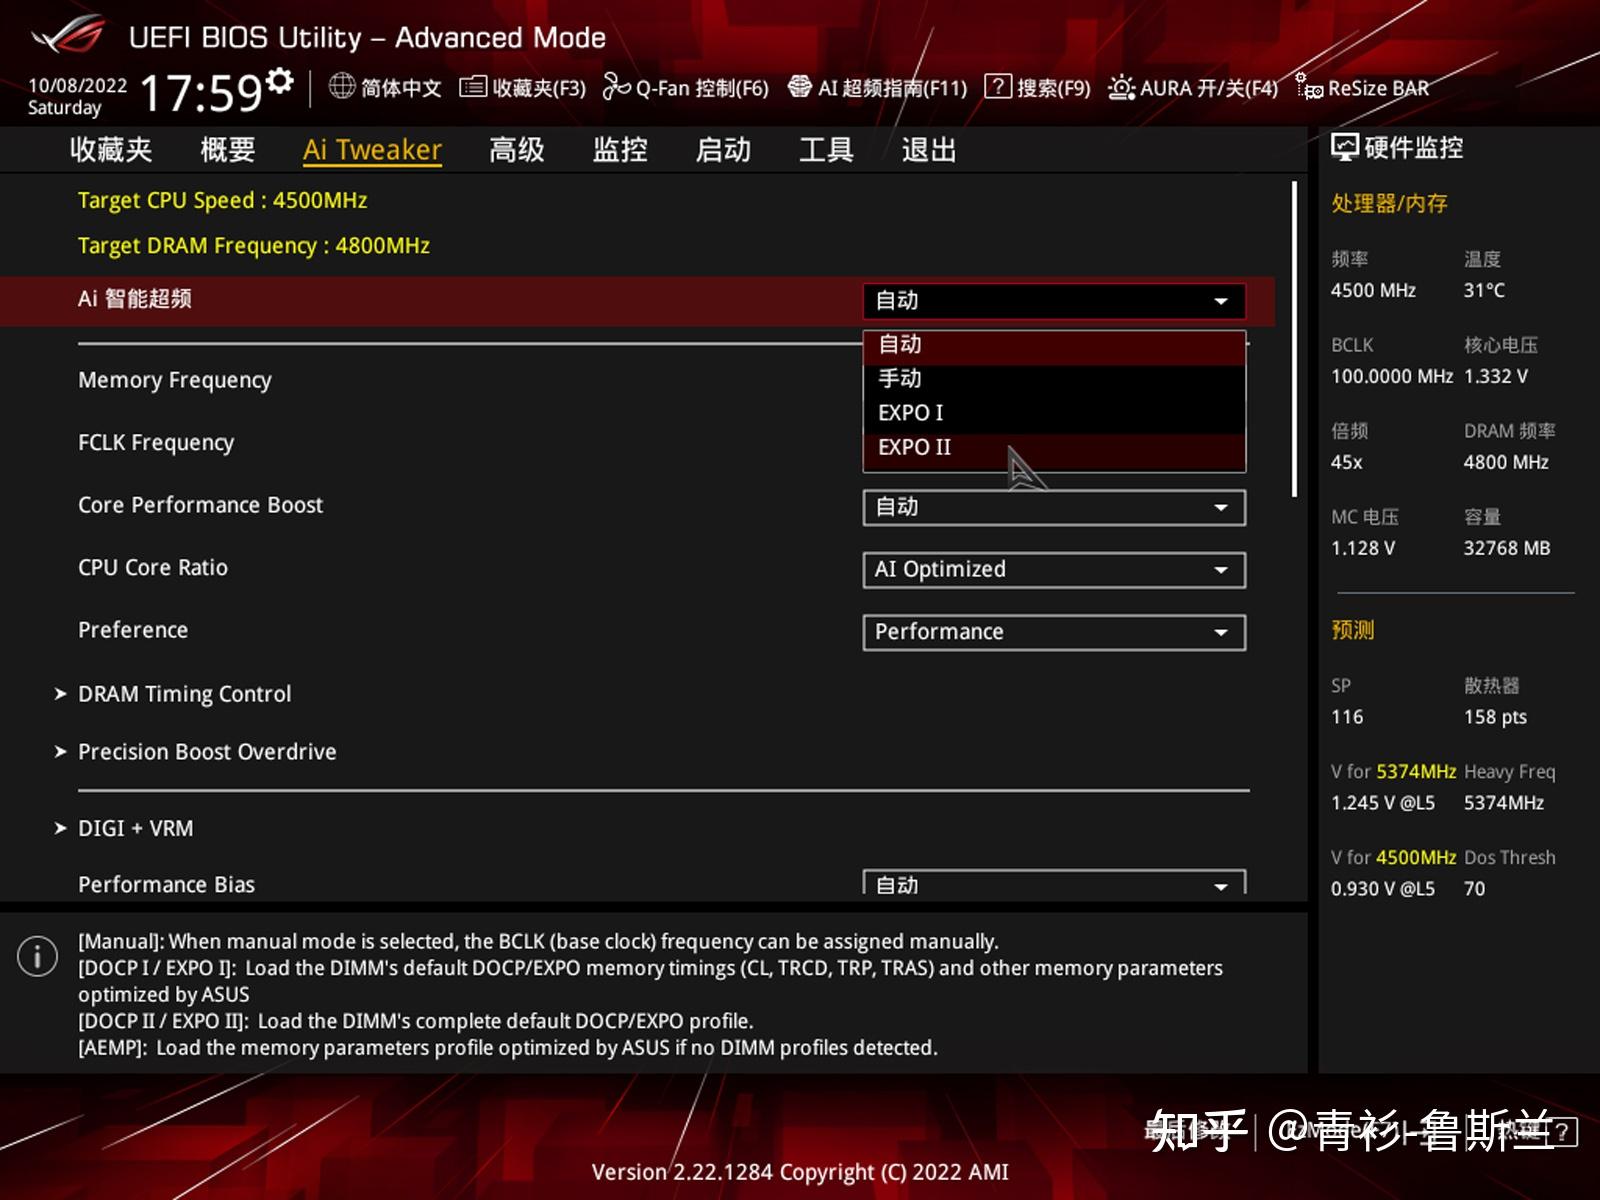Screen dimensions: 1600x1200
Task: Click the 搜索(F9) label
Action: 1054,88
